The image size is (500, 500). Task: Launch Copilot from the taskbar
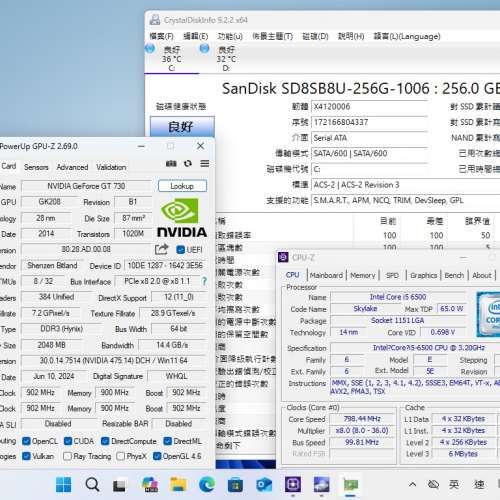(x=150, y=484)
